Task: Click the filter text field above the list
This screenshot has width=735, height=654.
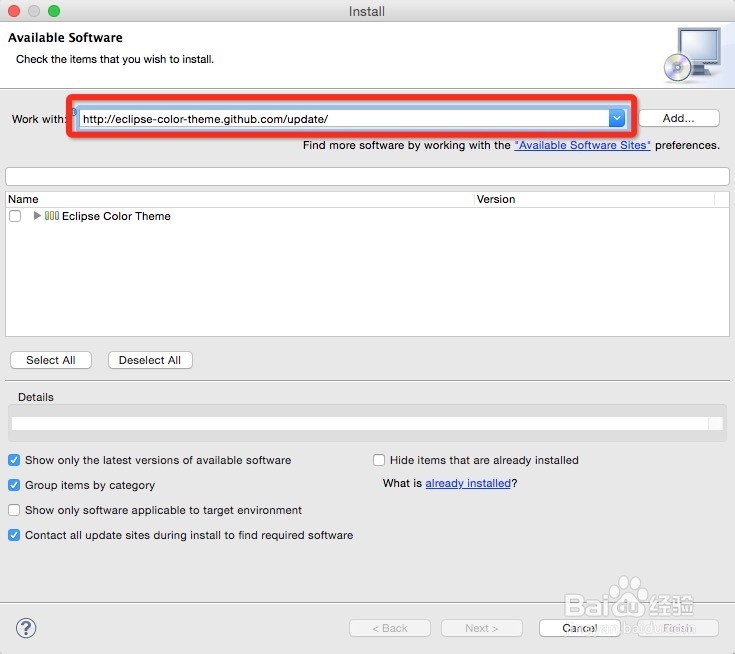Action: (x=367, y=177)
